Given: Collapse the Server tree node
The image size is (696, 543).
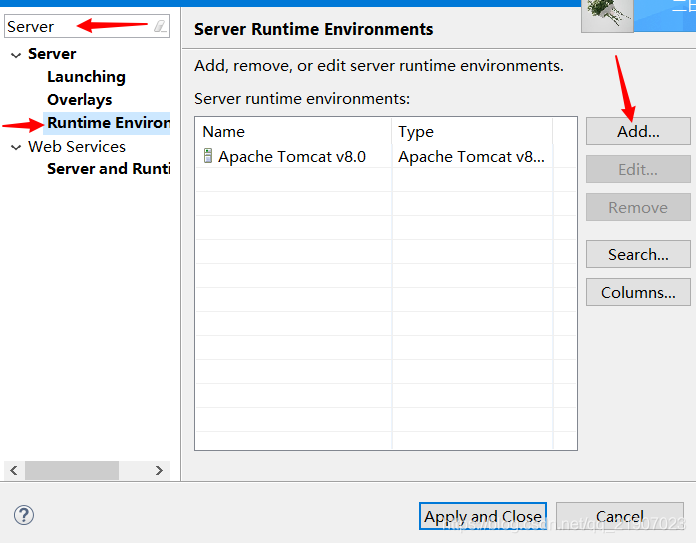Looking at the screenshot, I should (x=16, y=55).
